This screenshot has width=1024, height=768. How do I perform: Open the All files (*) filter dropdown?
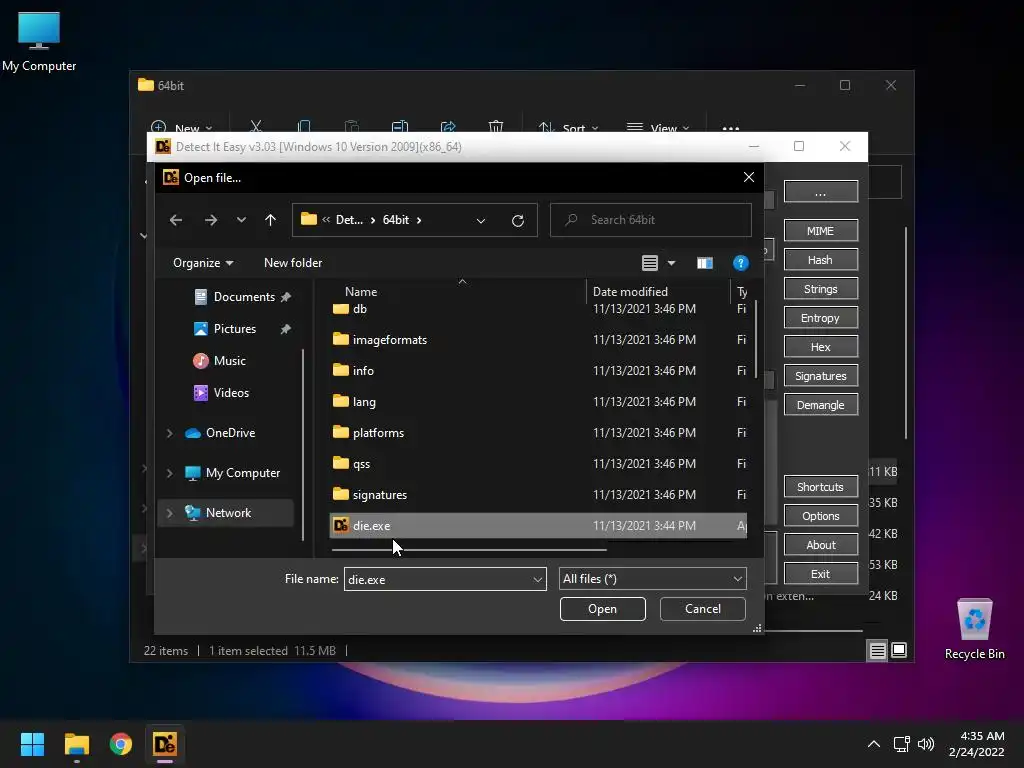pos(652,579)
